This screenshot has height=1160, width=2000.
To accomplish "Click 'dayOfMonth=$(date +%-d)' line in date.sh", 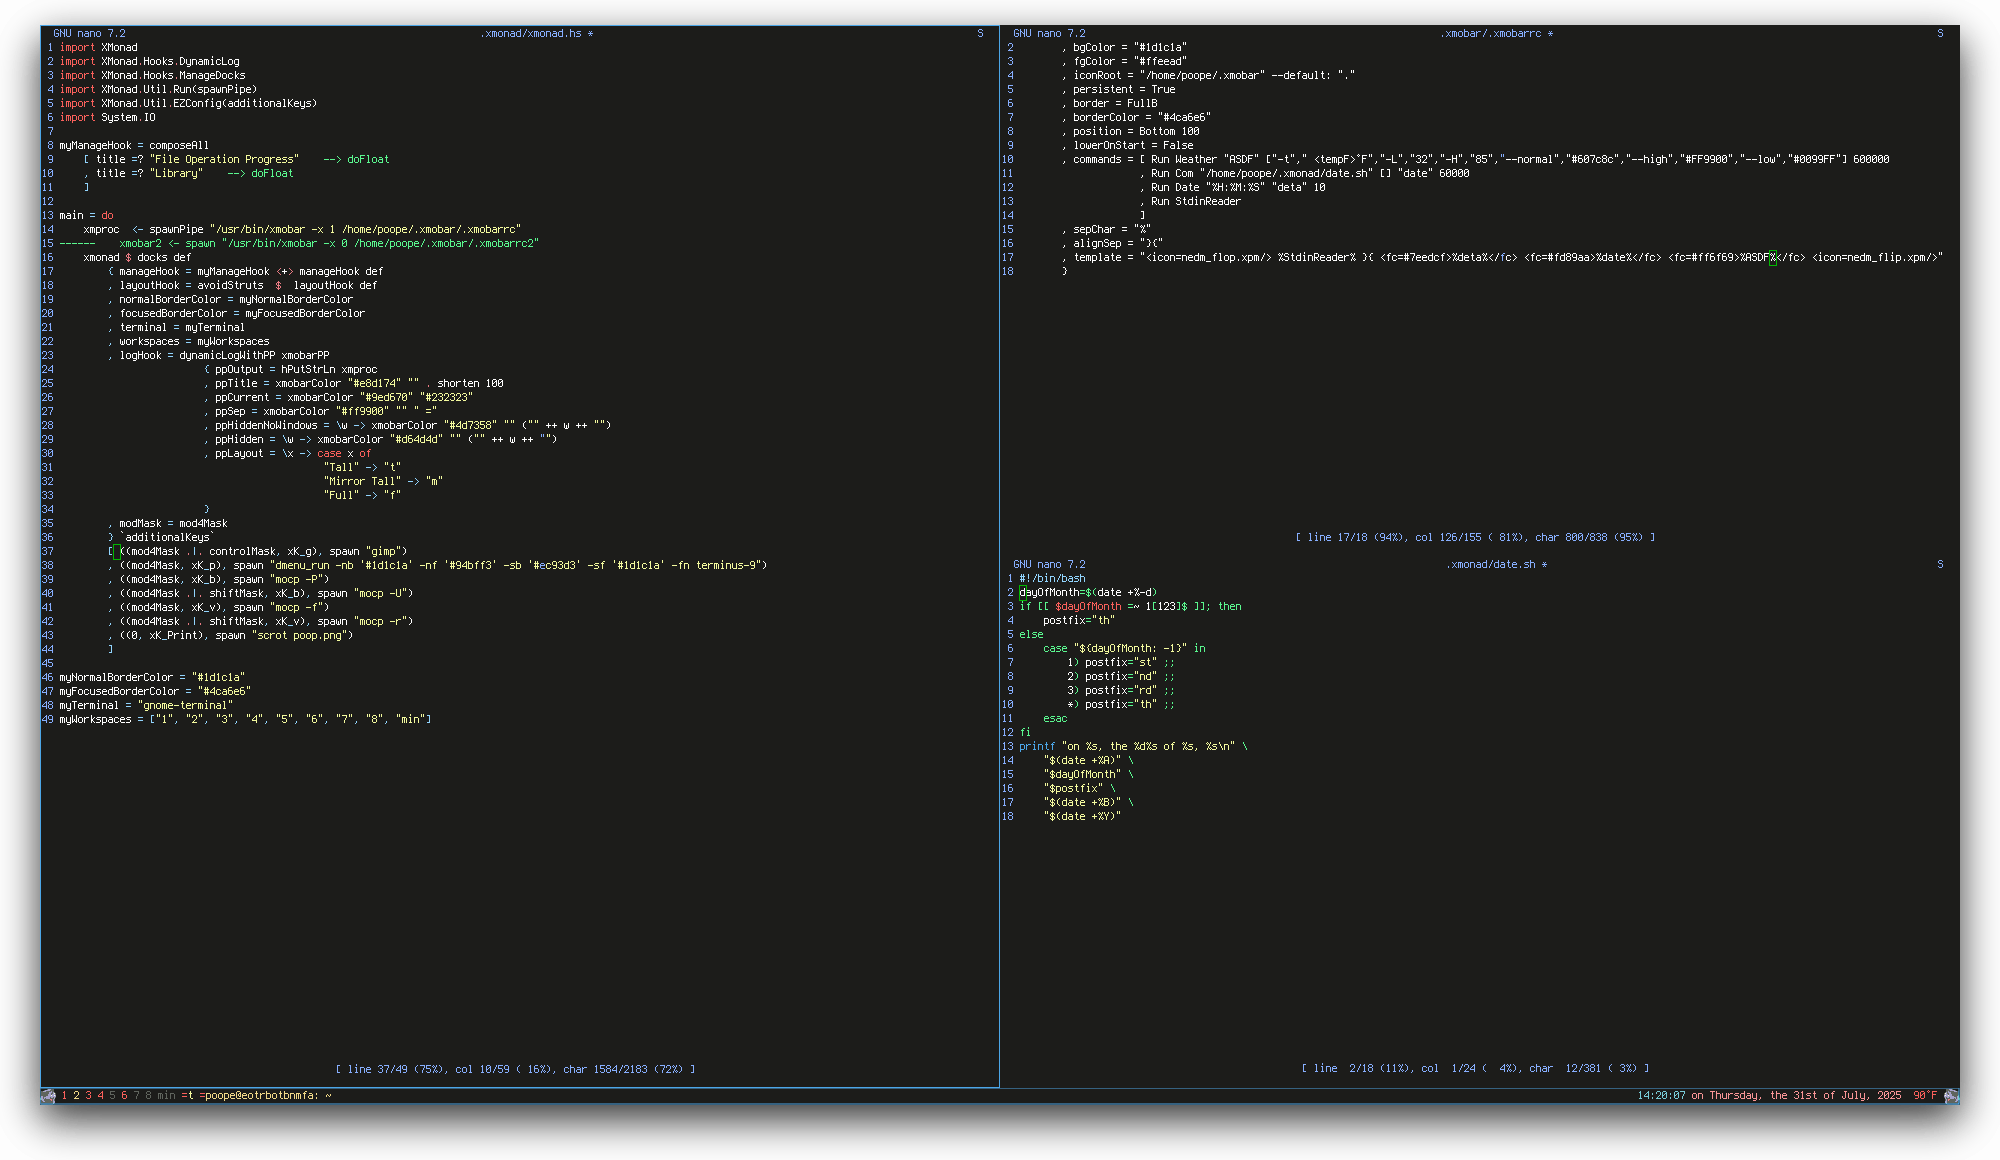I will [1088, 593].
